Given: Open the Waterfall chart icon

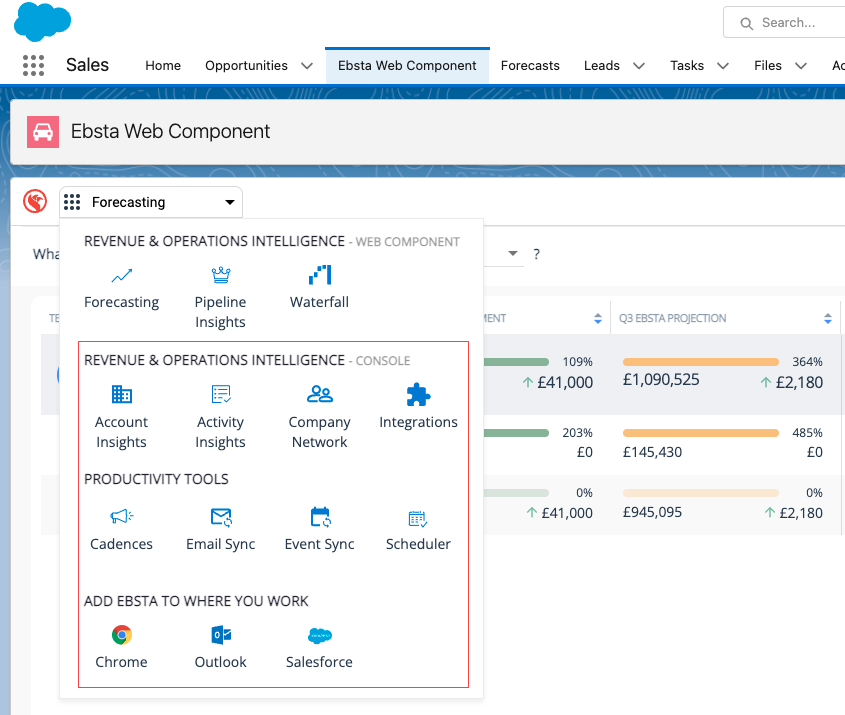Looking at the screenshot, I should 319,276.
